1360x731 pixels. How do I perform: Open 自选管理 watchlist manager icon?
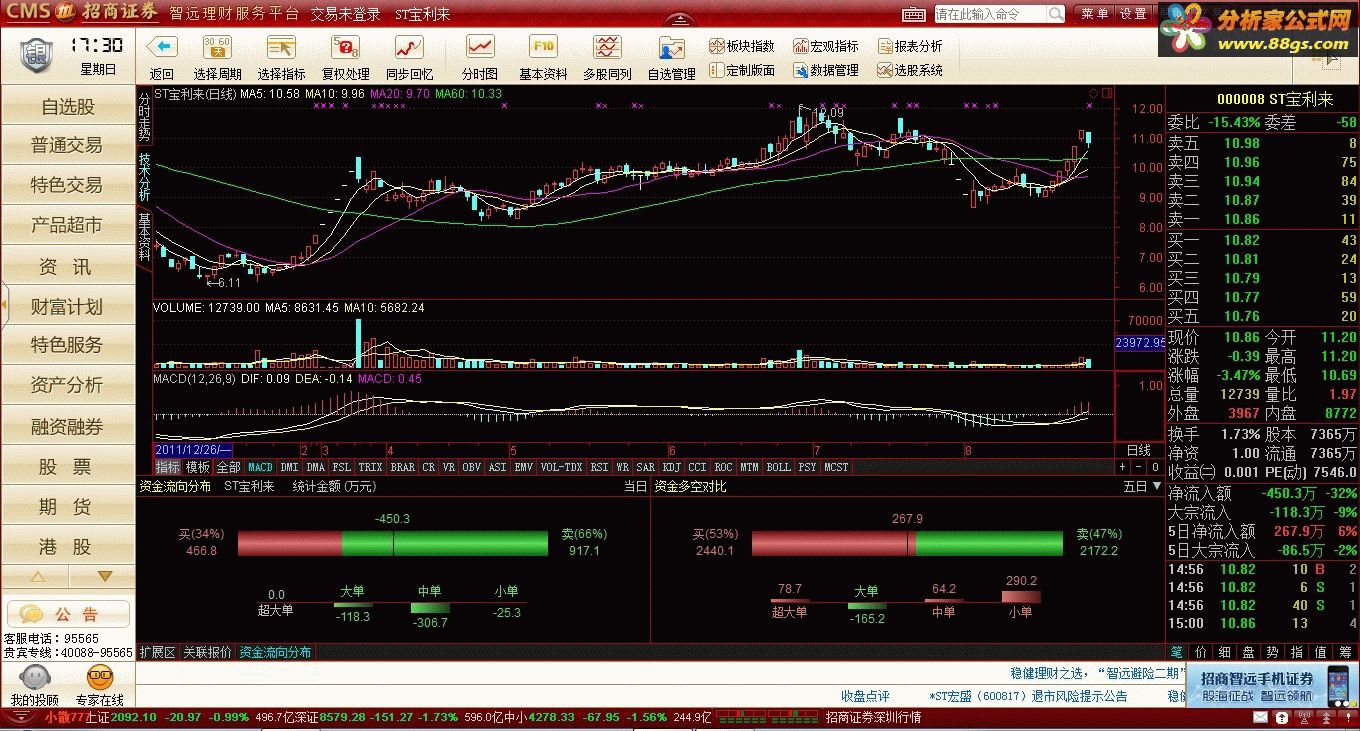[671, 47]
